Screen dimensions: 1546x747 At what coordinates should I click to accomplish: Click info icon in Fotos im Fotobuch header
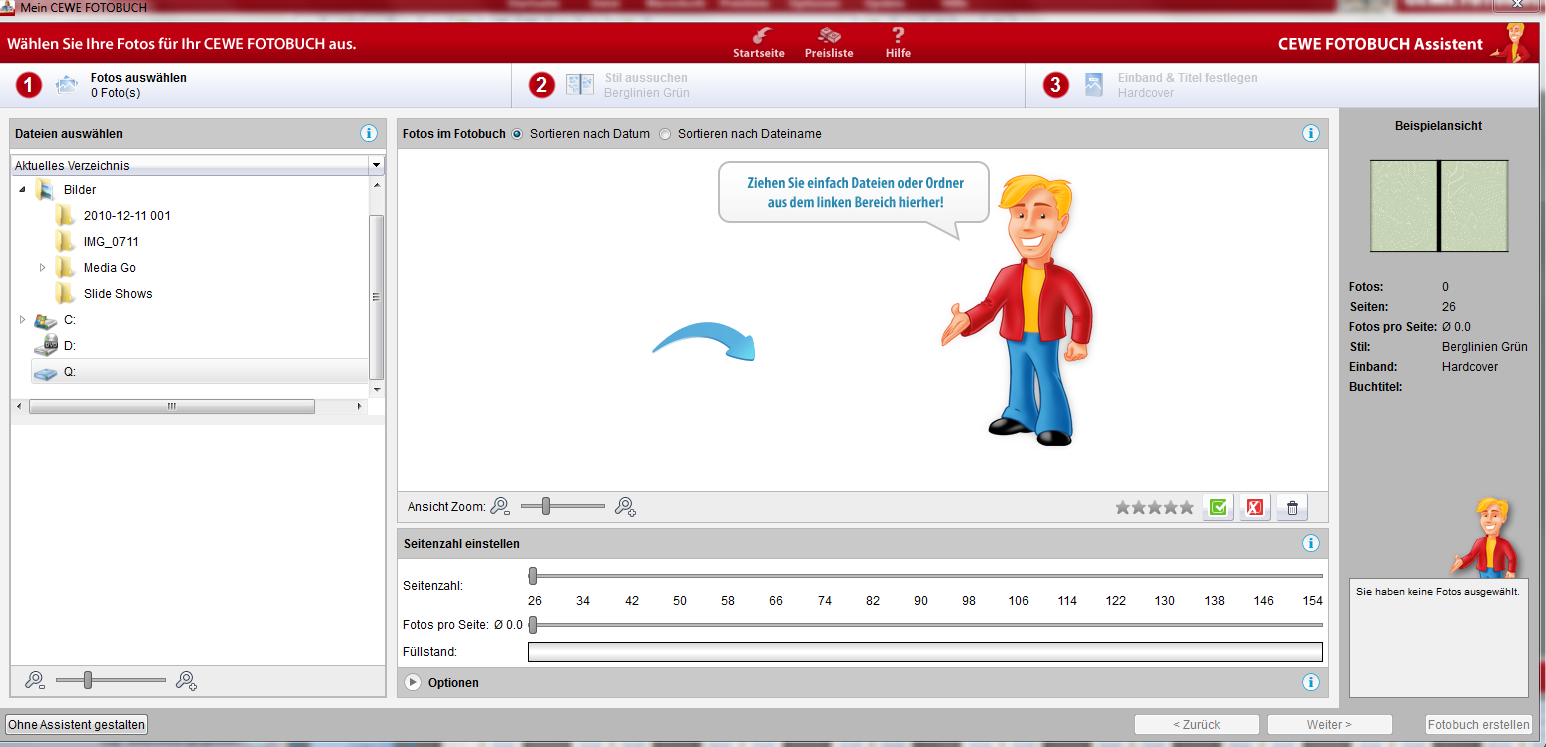1311,133
